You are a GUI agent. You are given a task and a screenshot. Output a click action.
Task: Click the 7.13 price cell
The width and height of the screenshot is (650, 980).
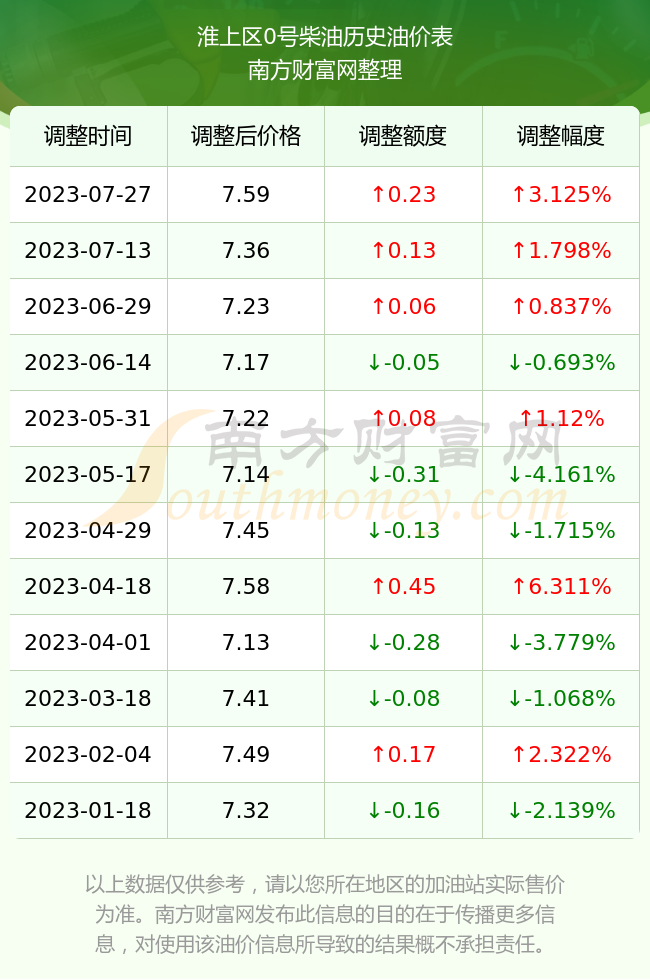point(246,642)
